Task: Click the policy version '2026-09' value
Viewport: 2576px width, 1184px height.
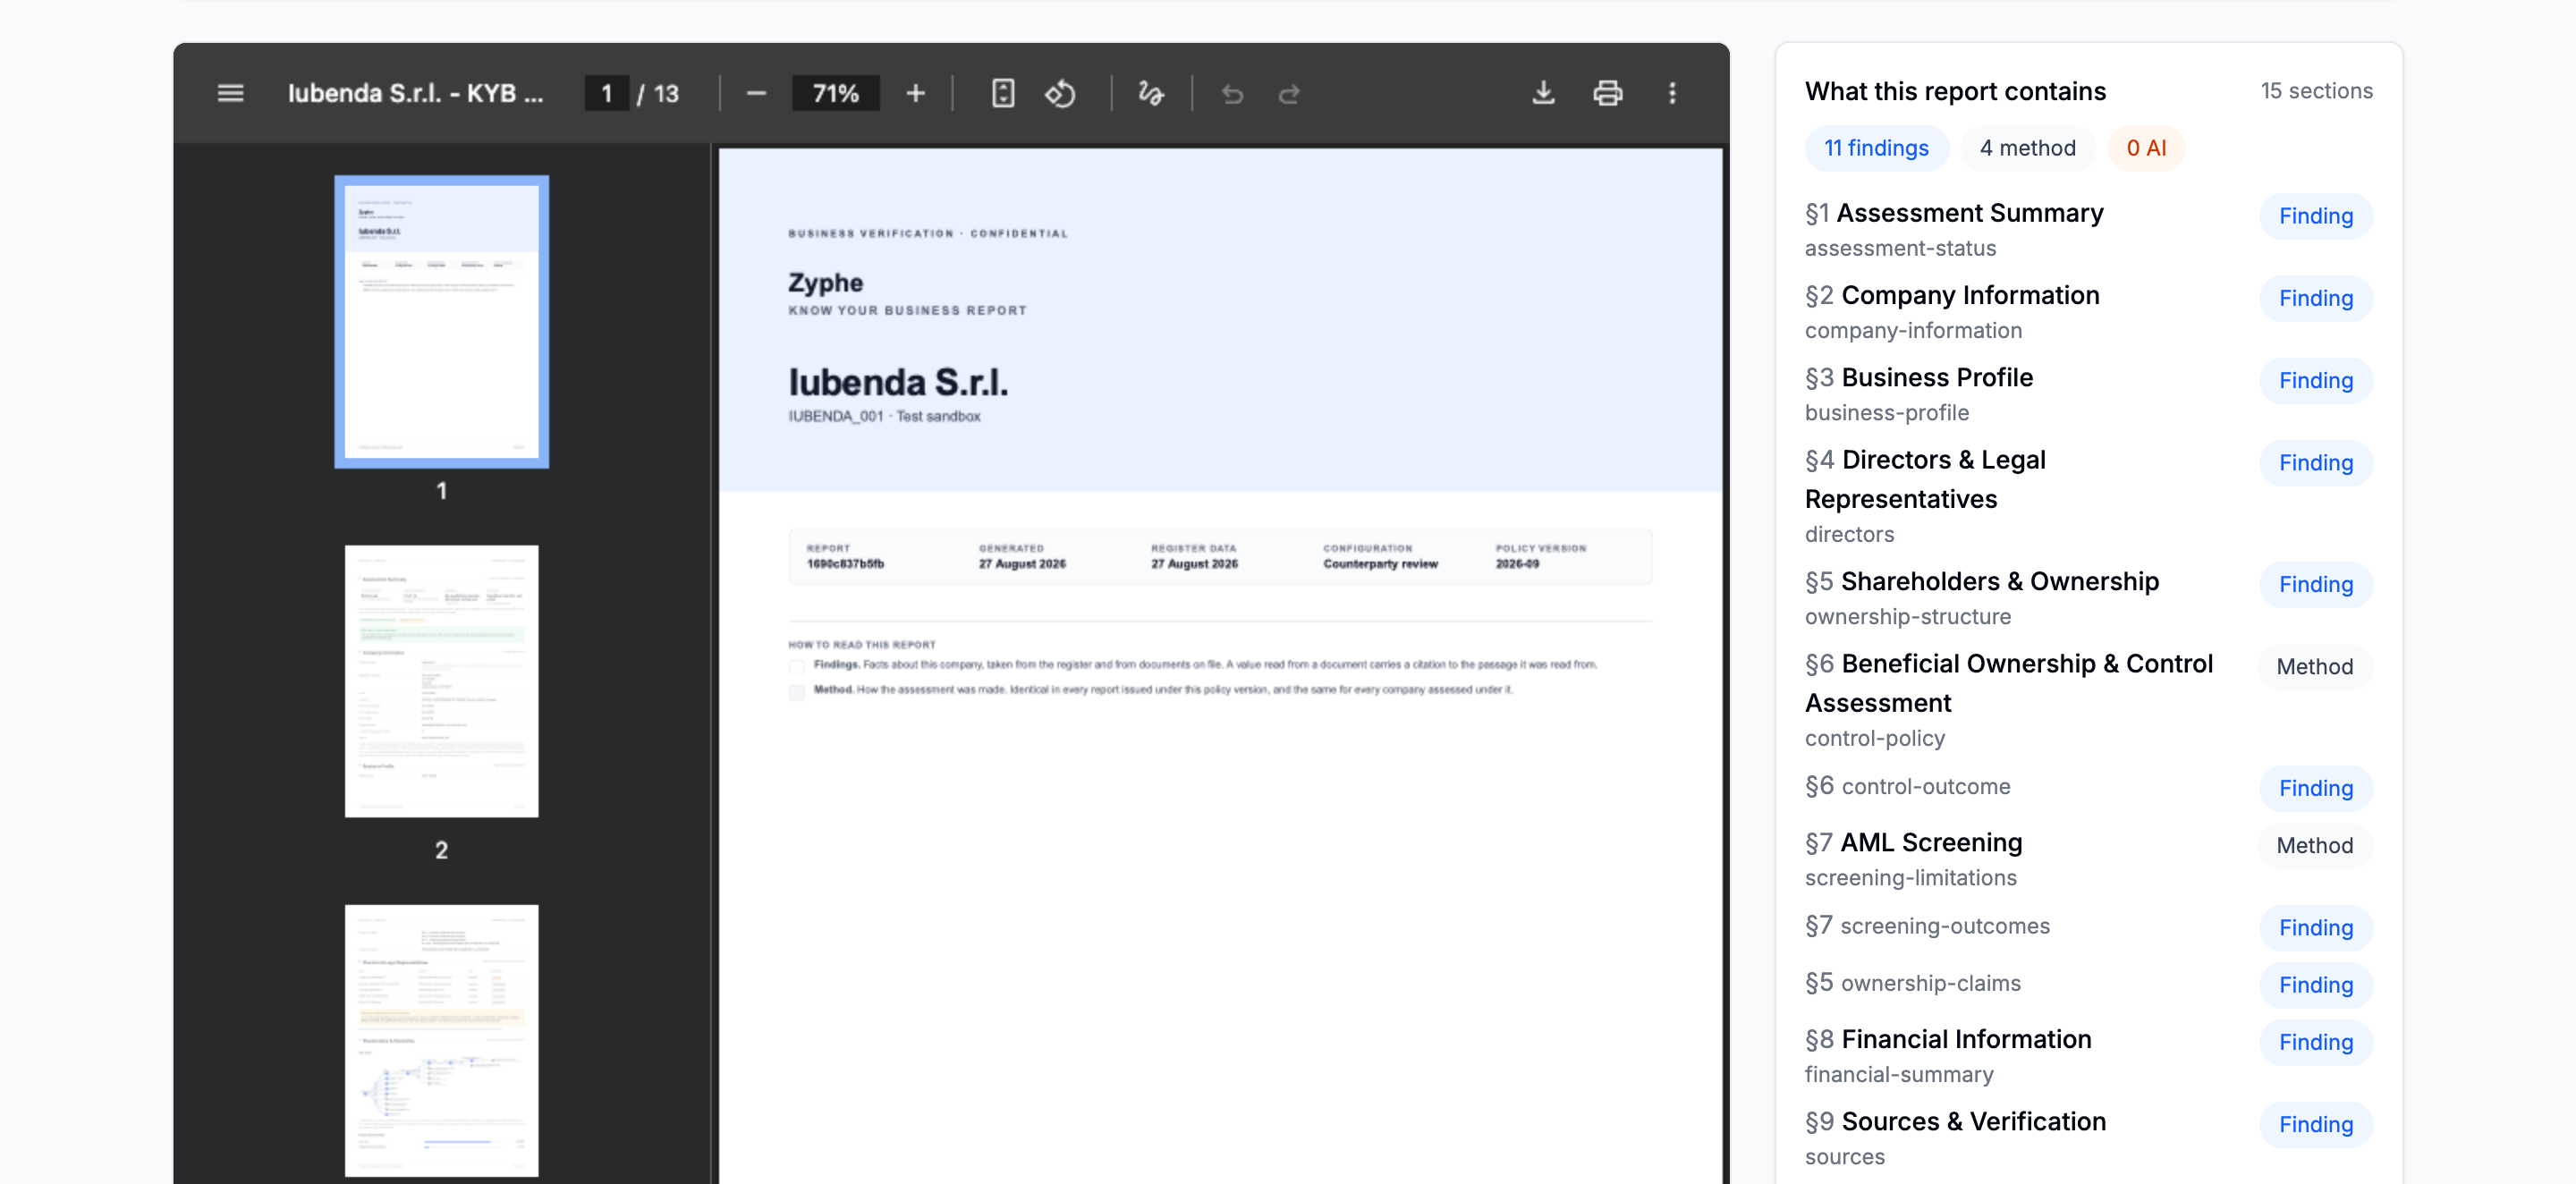Action: 1517,564
